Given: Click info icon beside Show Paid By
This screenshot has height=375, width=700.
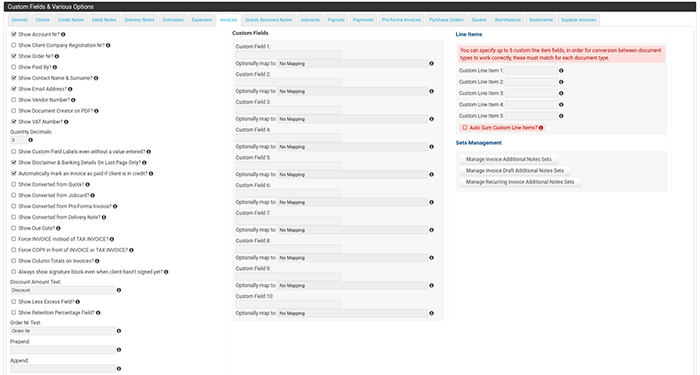Looking at the screenshot, I should (54, 67).
